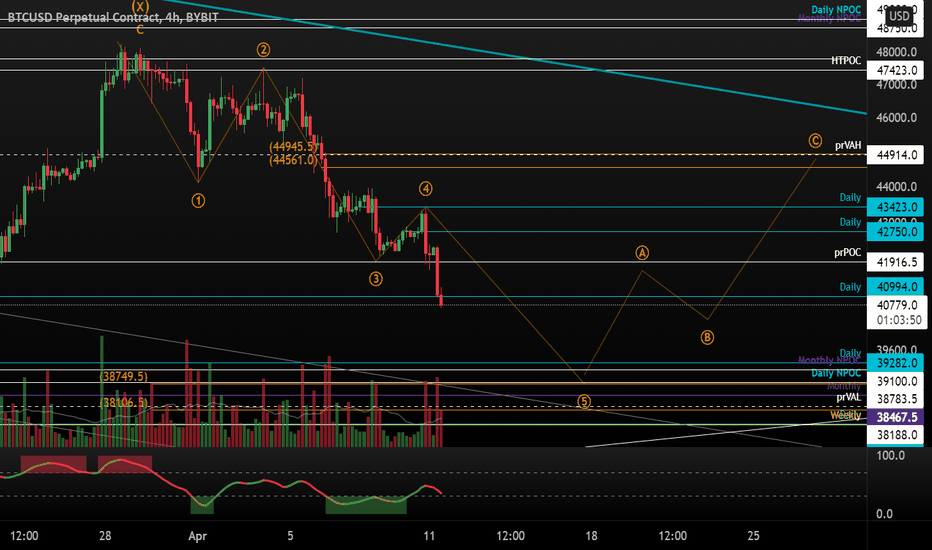Click the (X) wave label
Image resolution: width=932 pixels, height=550 pixels.
click(x=140, y=7)
